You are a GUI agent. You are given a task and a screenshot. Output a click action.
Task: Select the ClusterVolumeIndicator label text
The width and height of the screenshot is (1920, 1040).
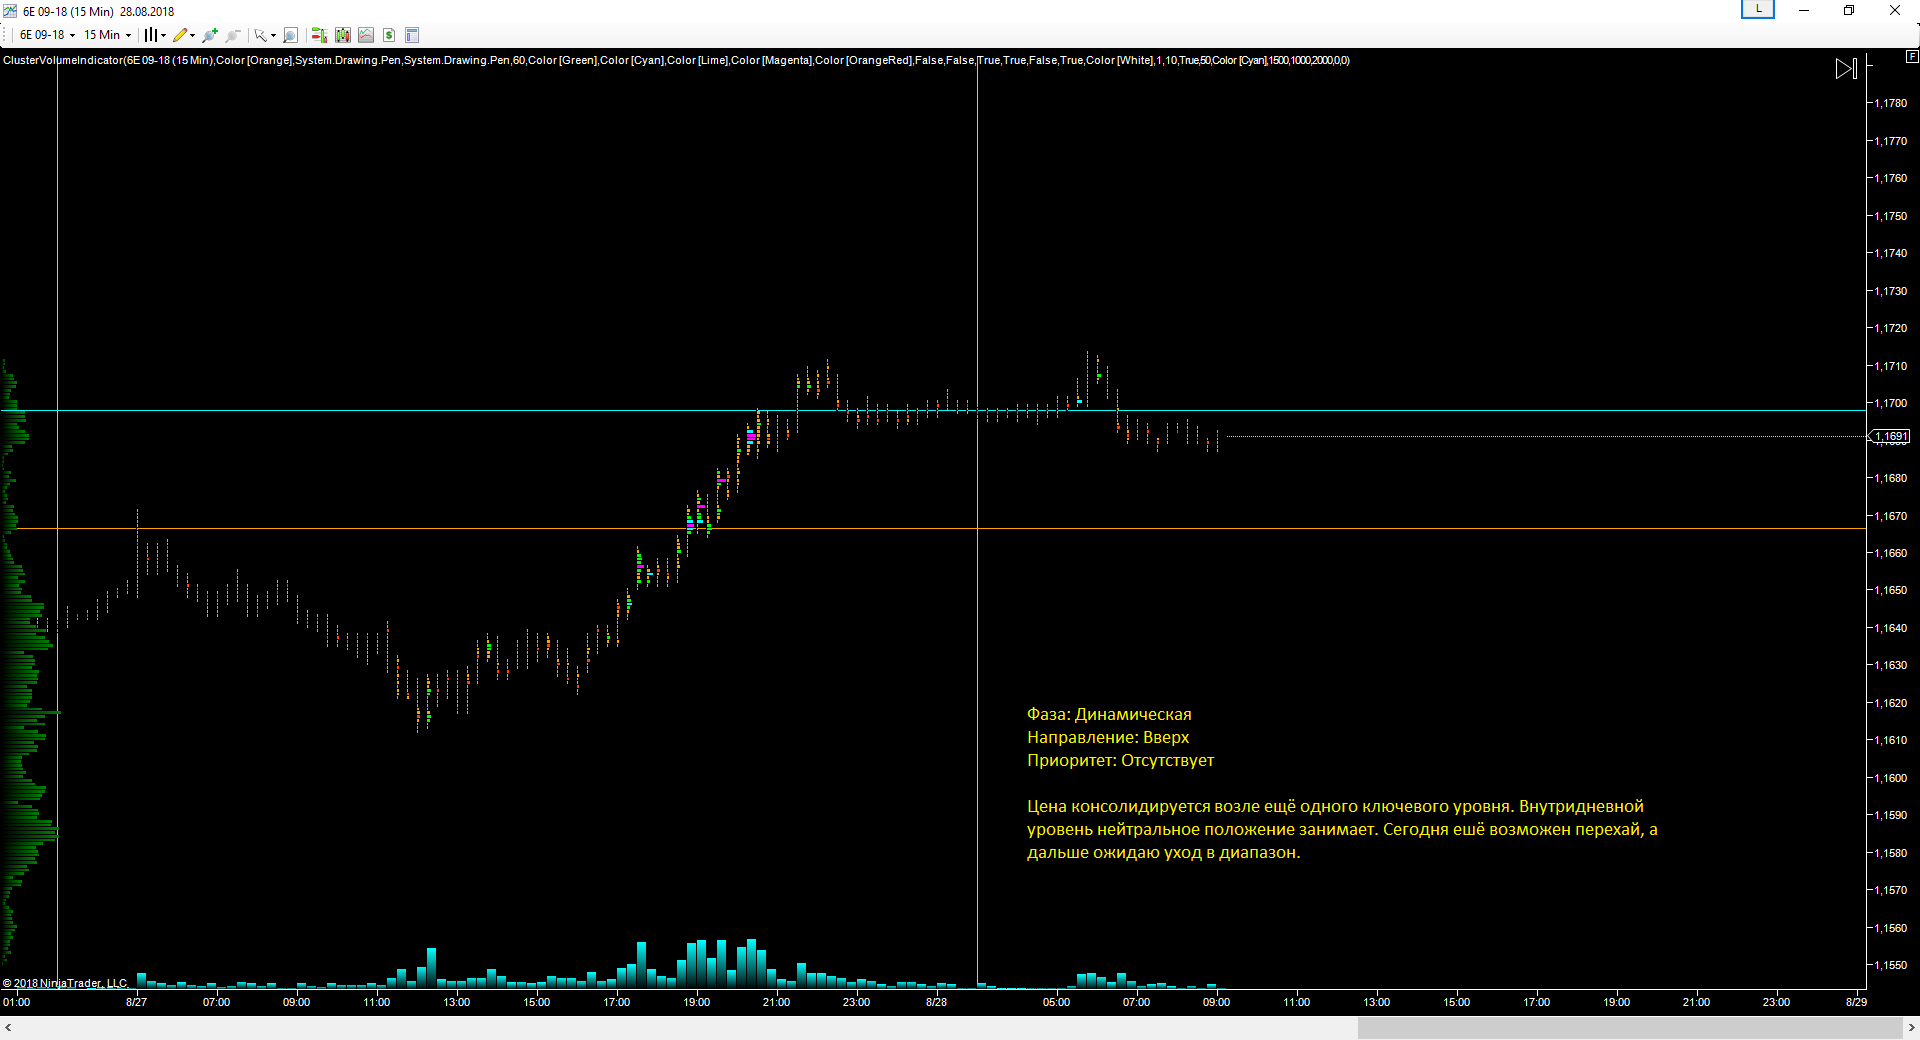[676, 60]
